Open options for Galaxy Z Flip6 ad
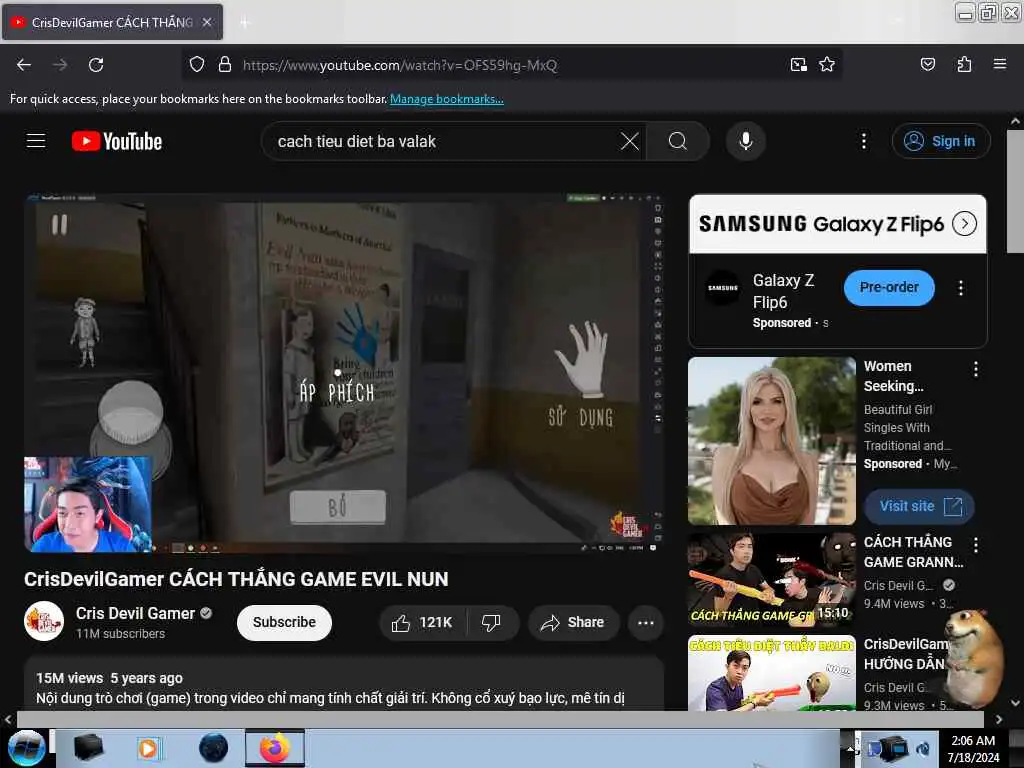 tap(960, 288)
